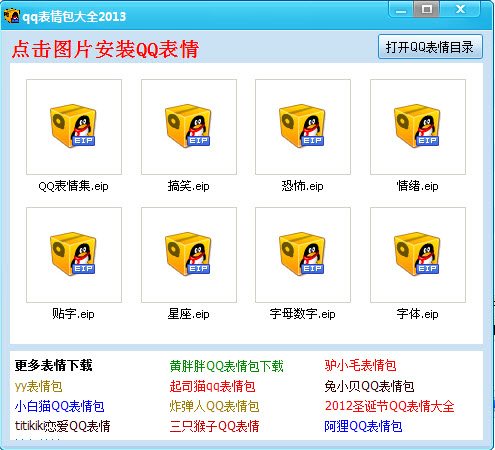495x450 pixels.
Task: Open the 2012圣诞节QQ表情大全 link
Action: click(389, 406)
